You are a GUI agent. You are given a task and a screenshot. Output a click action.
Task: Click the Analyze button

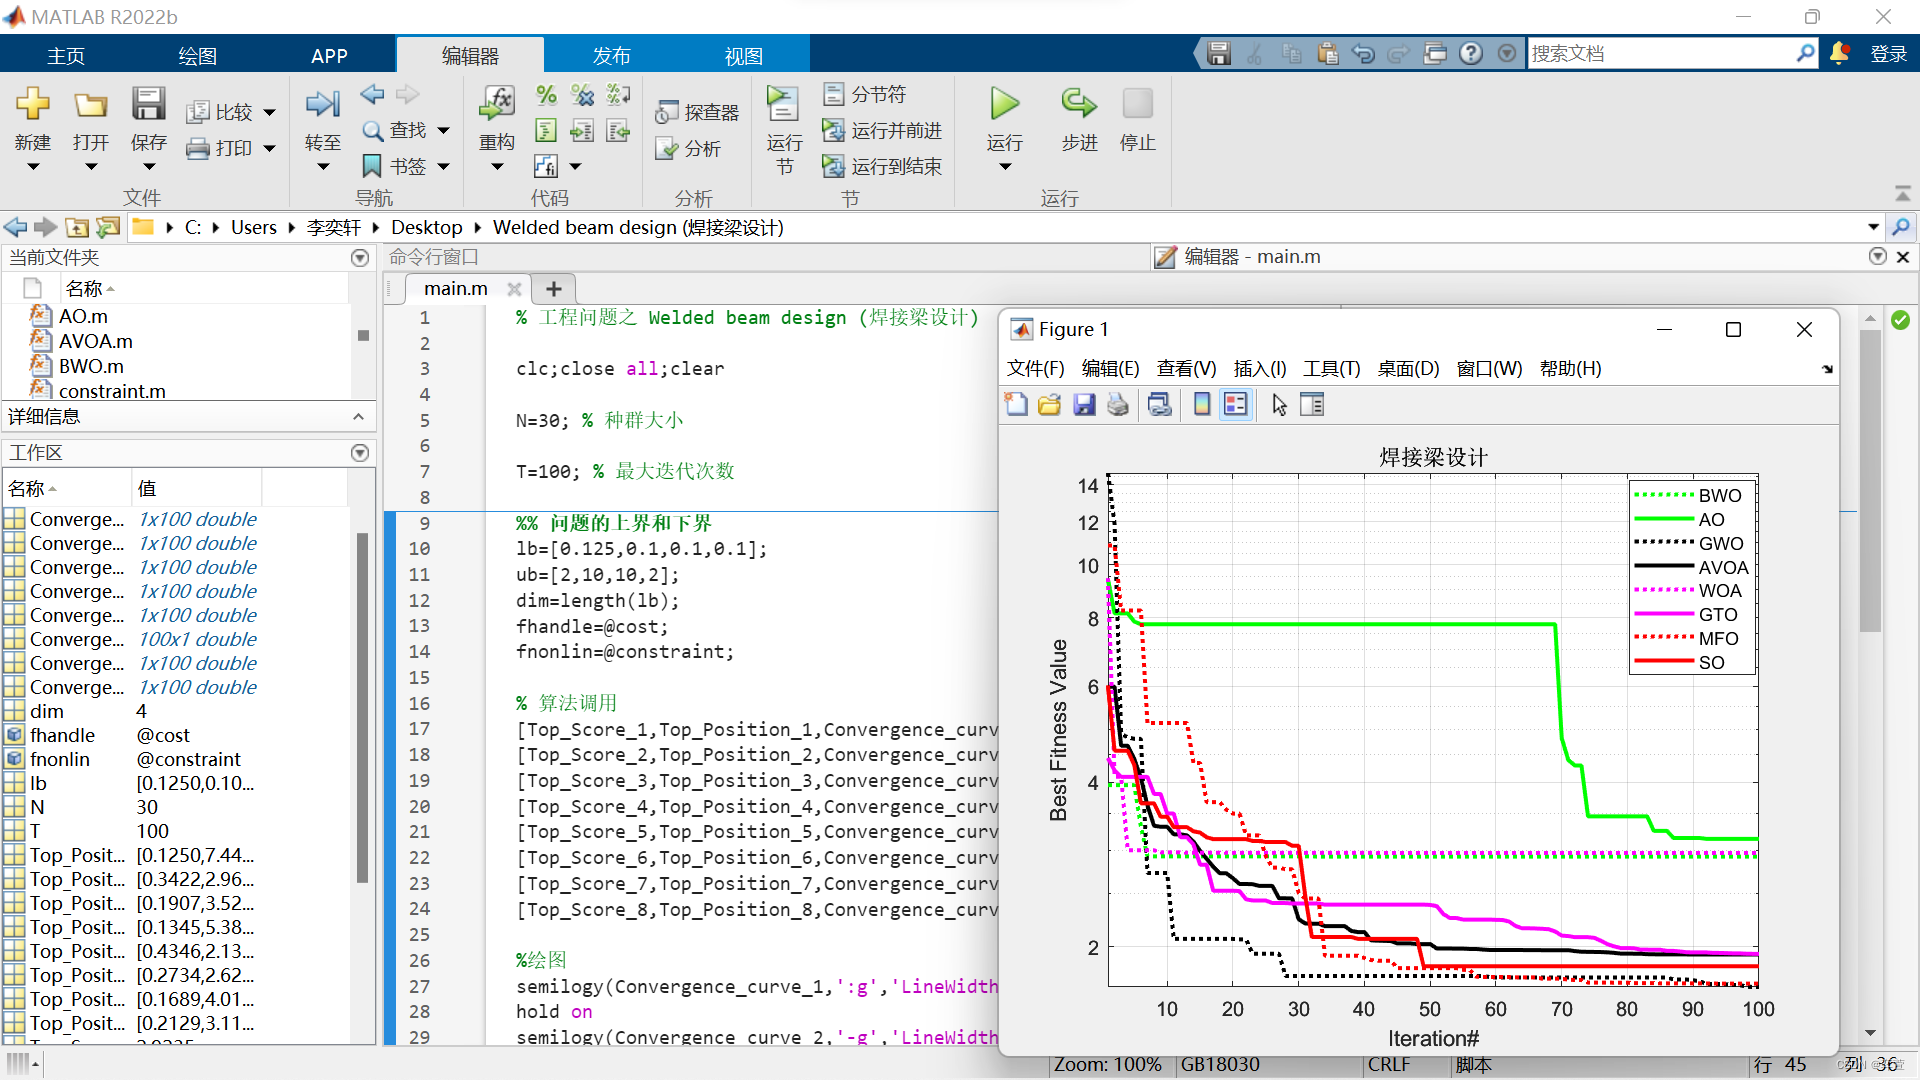(688, 149)
